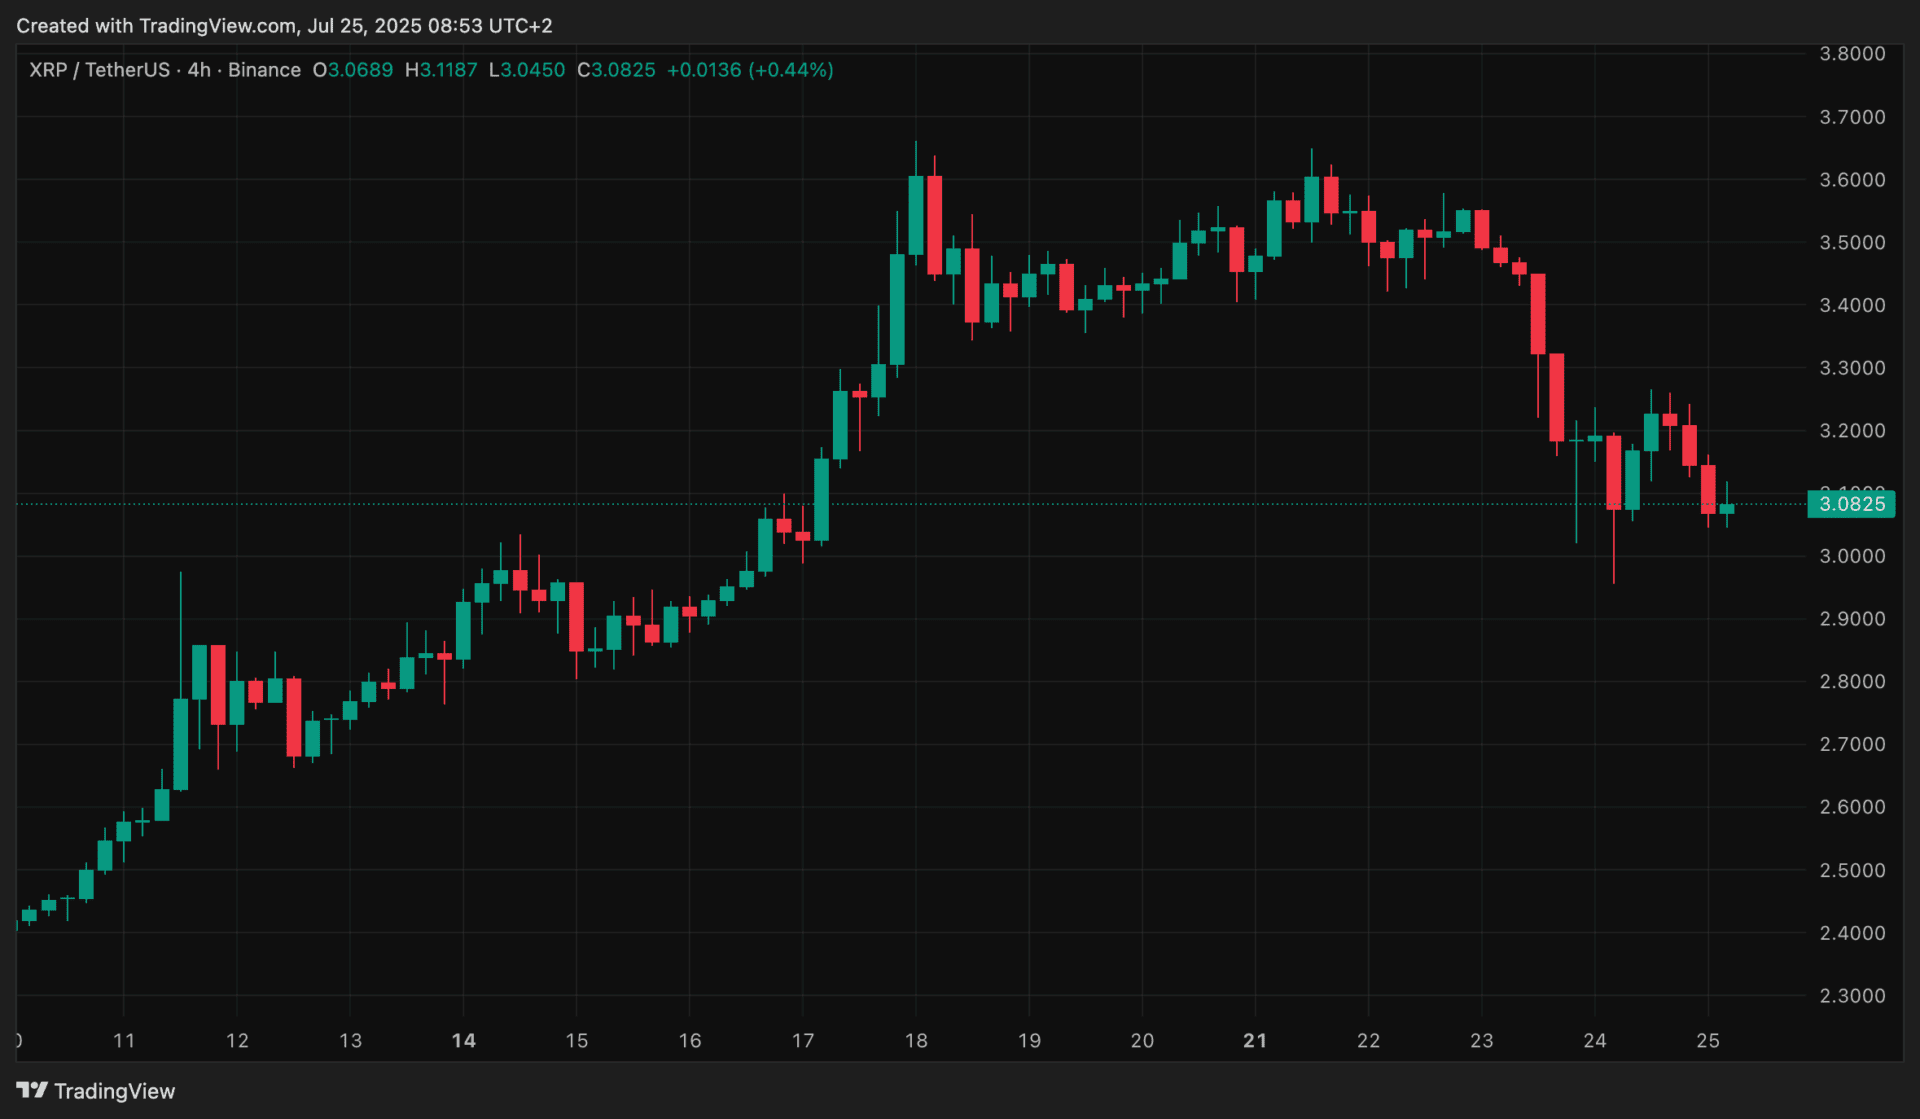Viewport: 1920px width, 1119px height.
Task: Click the high value H3.1187 in the legend
Action: [441, 70]
